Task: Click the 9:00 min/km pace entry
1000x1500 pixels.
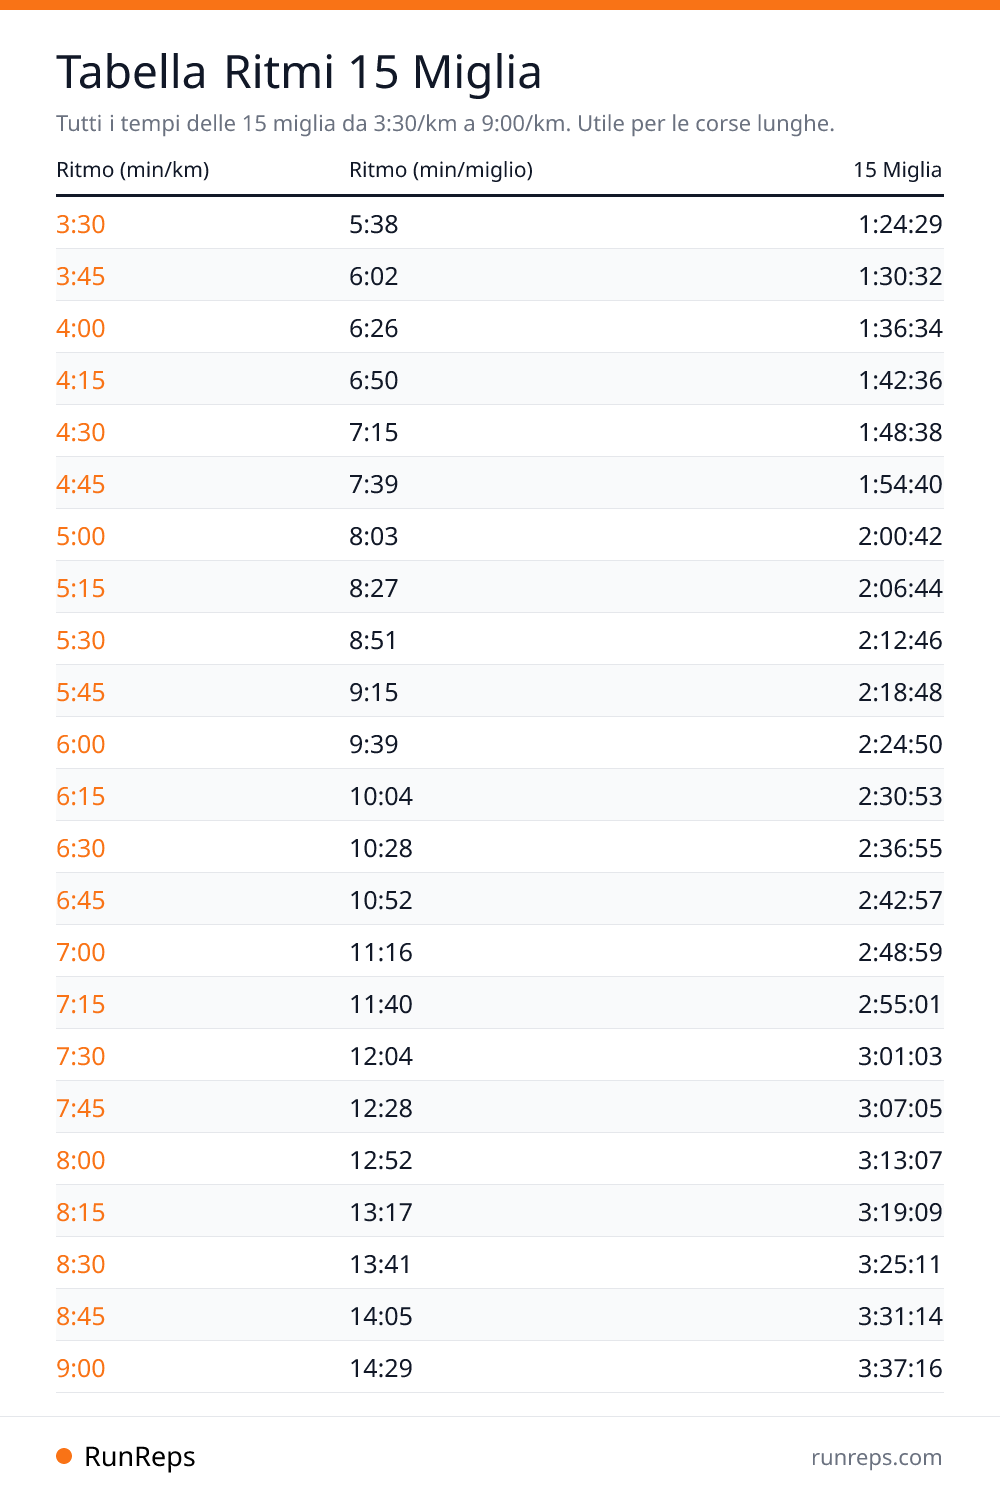Action: click(x=81, y=1368)
